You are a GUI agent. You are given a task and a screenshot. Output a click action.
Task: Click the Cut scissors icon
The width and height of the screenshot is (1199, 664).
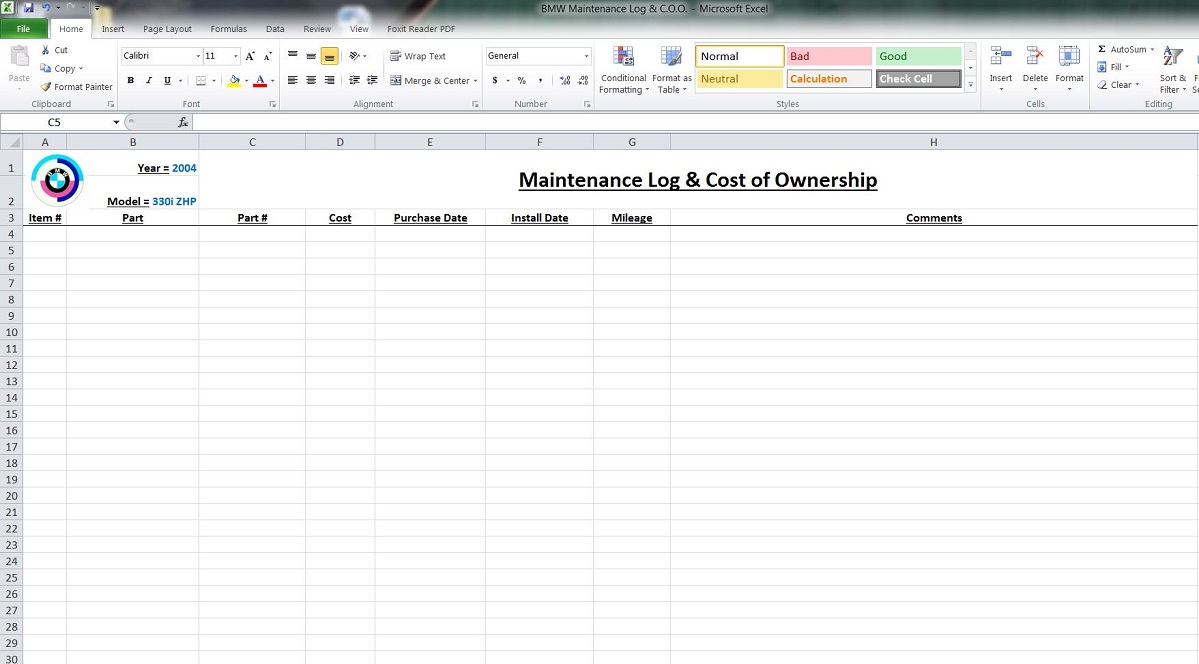click(x=45, y=50)
